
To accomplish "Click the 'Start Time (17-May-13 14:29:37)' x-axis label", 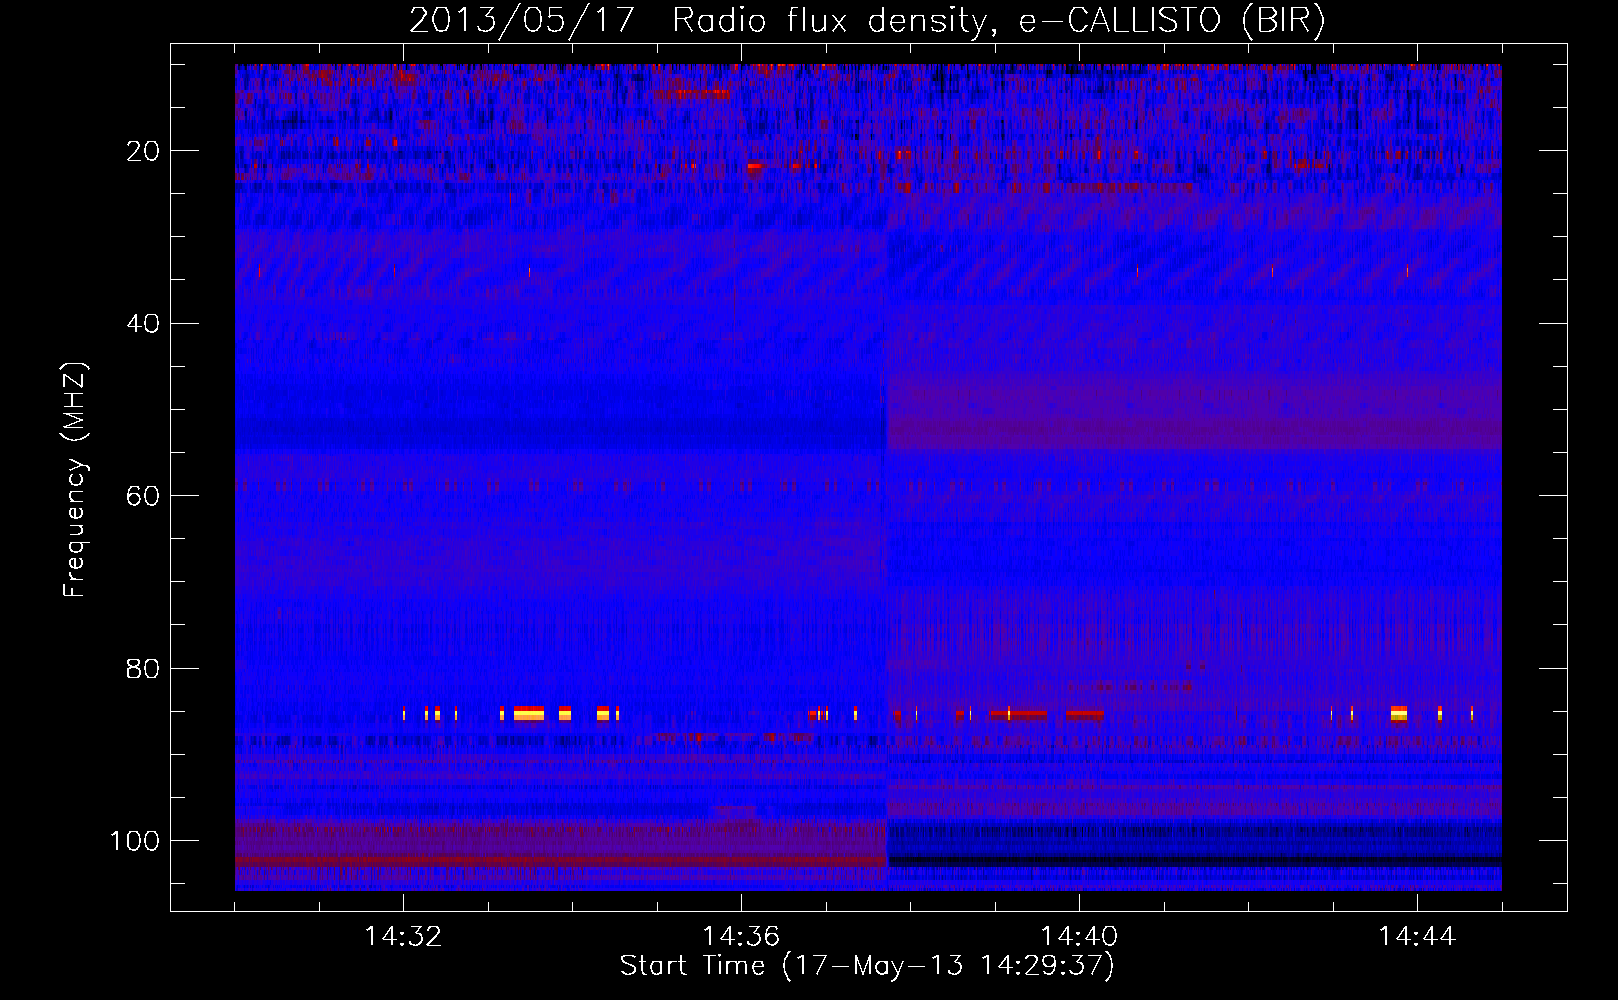I will [x=867, y=966].
